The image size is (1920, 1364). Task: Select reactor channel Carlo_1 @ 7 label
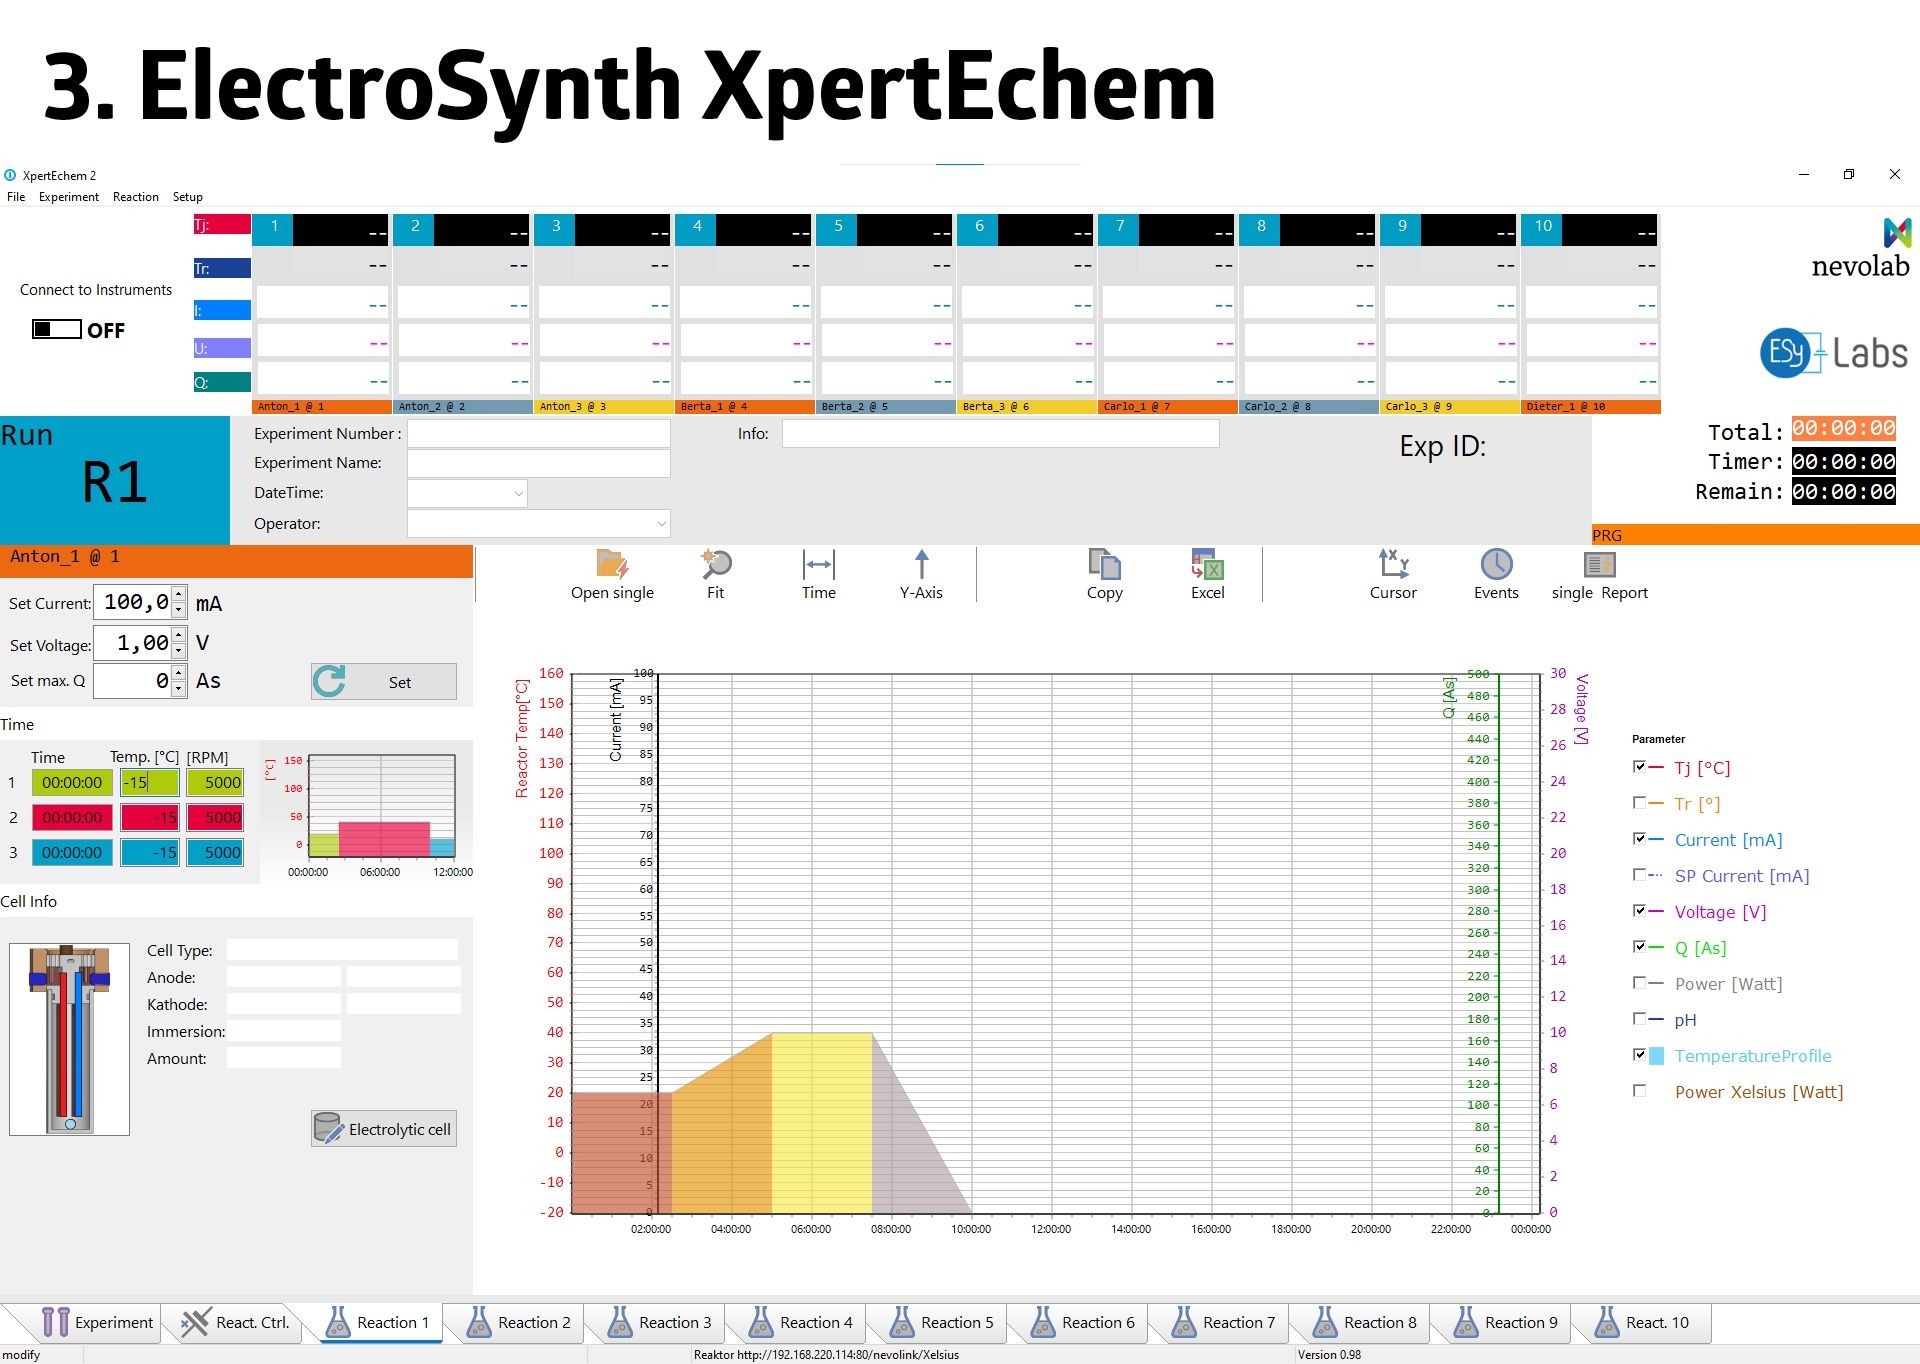pyautogui.click(x=1168, y=407)
